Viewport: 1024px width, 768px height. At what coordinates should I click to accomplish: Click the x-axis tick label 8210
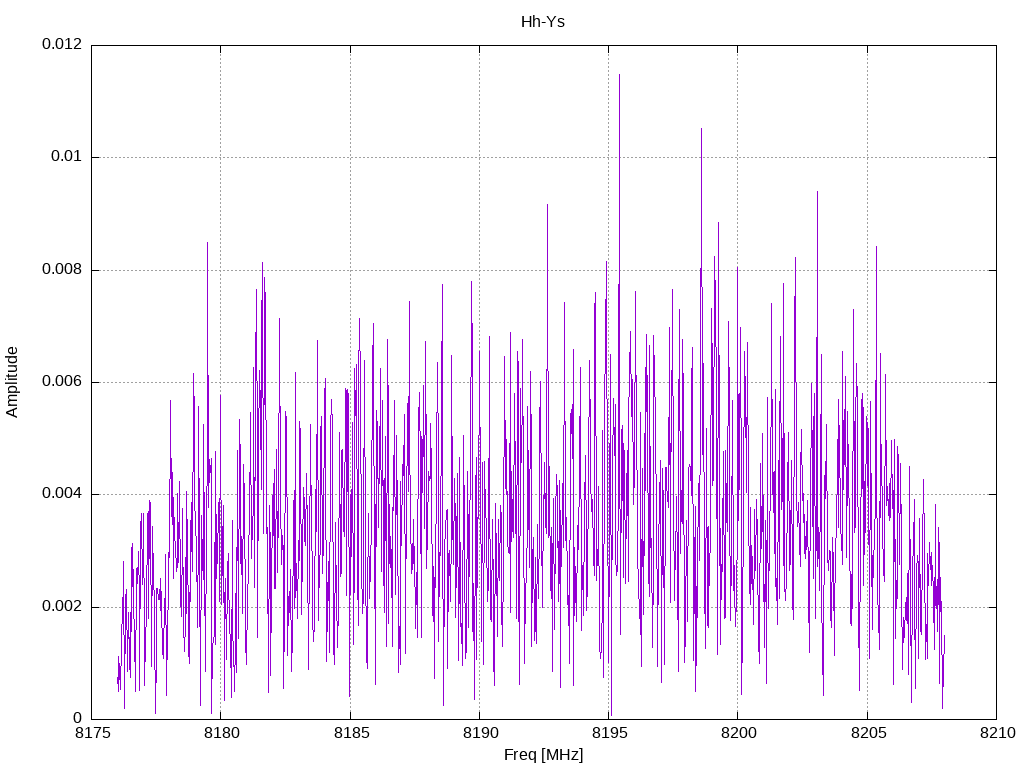click(997, 733)
